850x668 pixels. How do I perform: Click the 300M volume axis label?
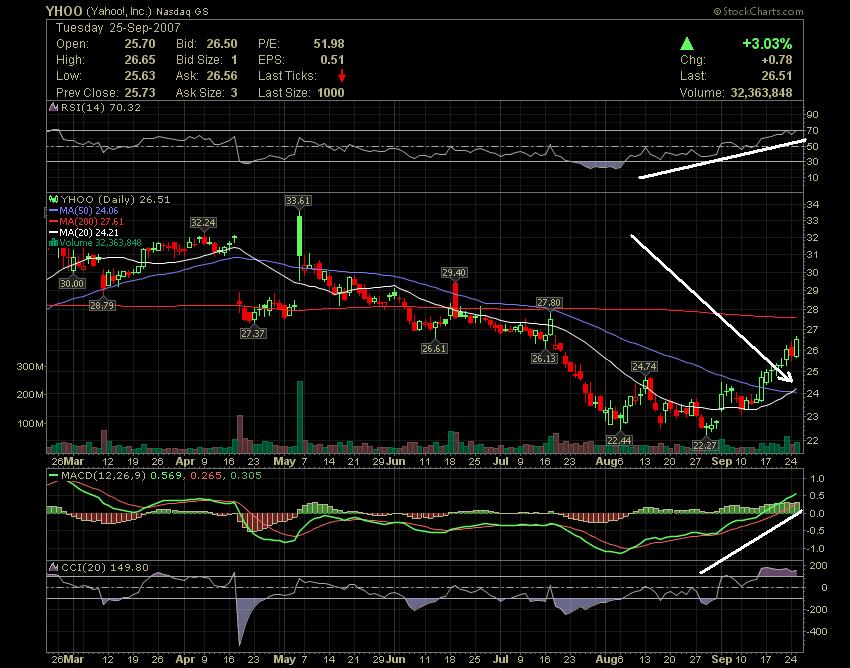(x=30, y=367)
